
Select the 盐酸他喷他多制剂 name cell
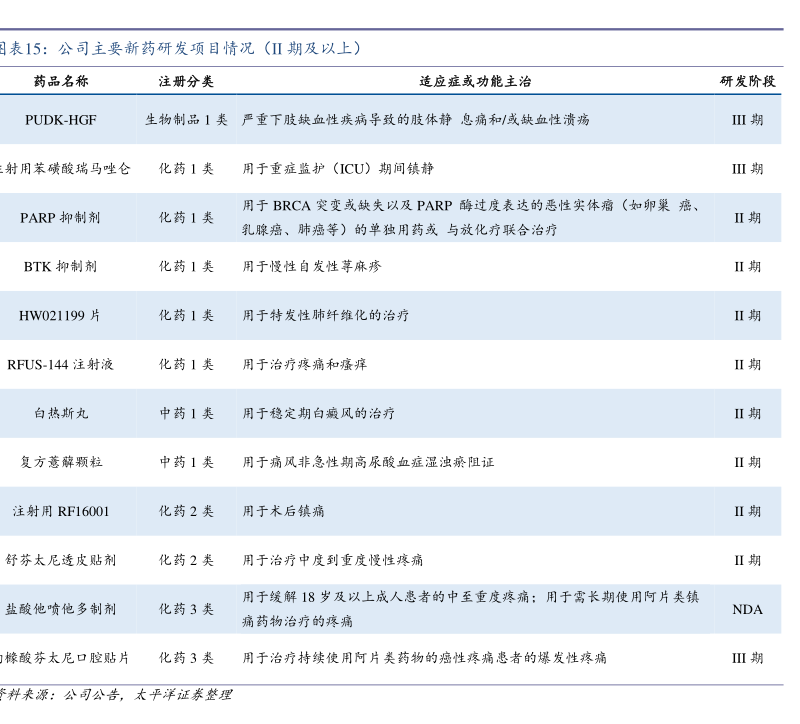click(61, 609)
